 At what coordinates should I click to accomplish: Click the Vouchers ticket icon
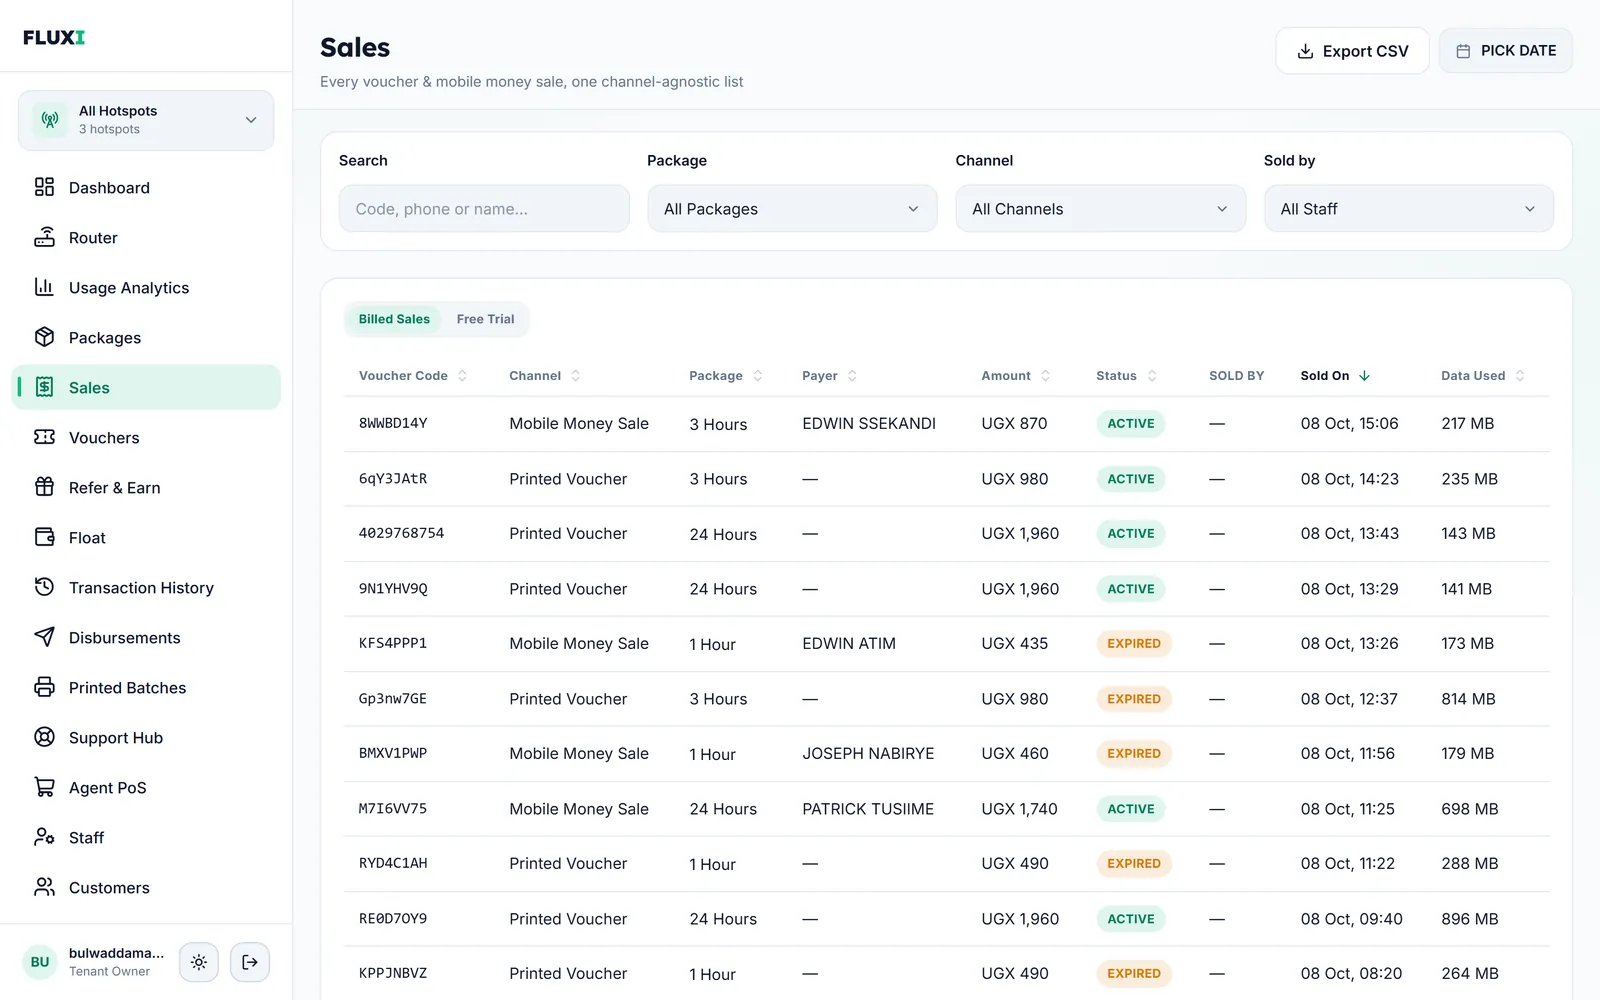(x=44, y=437)
